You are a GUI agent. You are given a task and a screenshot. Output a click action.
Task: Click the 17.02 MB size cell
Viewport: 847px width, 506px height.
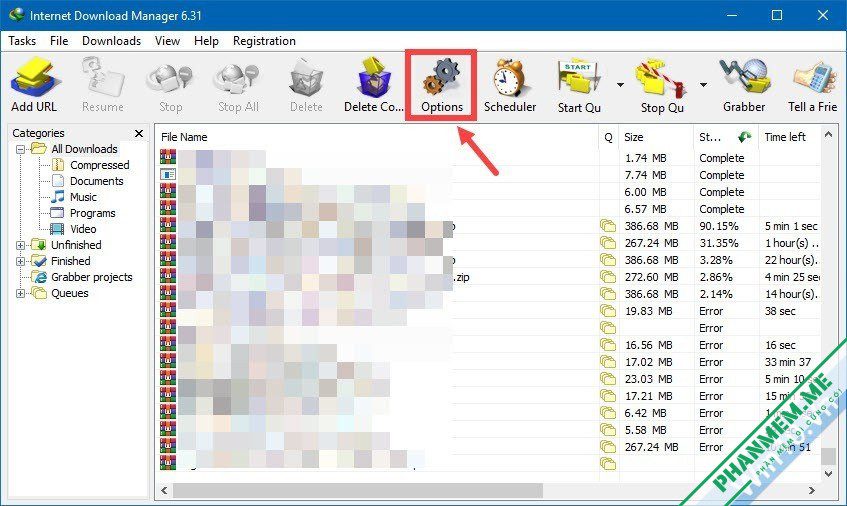tap(648, 362)
